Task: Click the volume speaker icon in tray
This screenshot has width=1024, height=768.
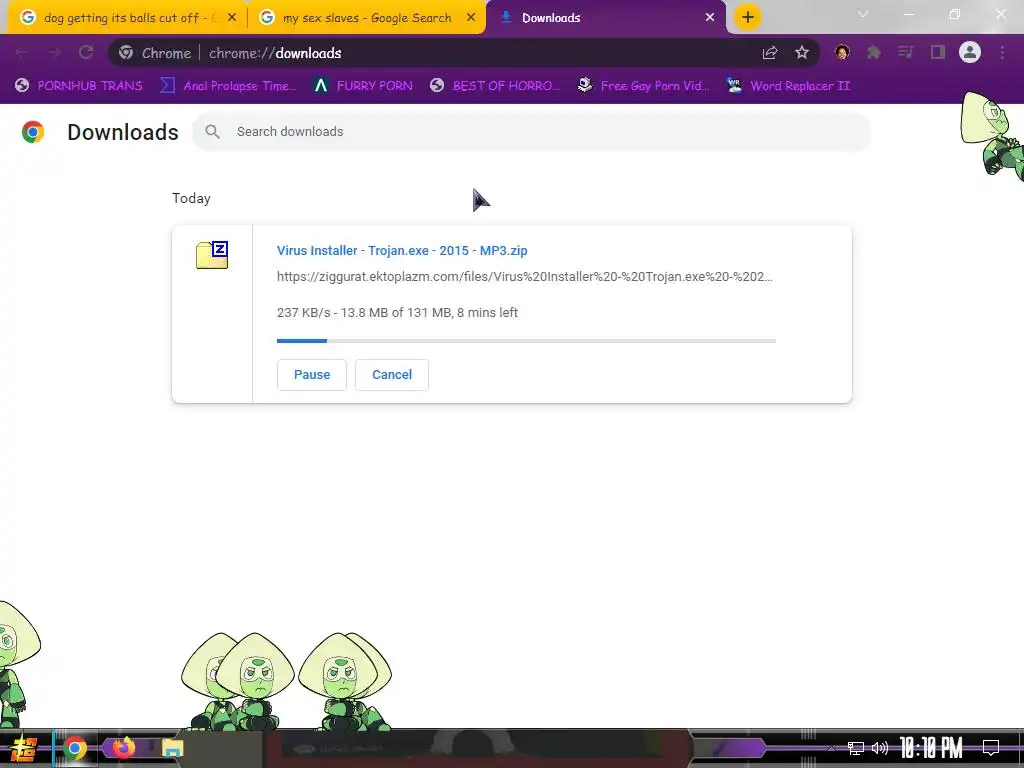Action: tap(880, 748)
